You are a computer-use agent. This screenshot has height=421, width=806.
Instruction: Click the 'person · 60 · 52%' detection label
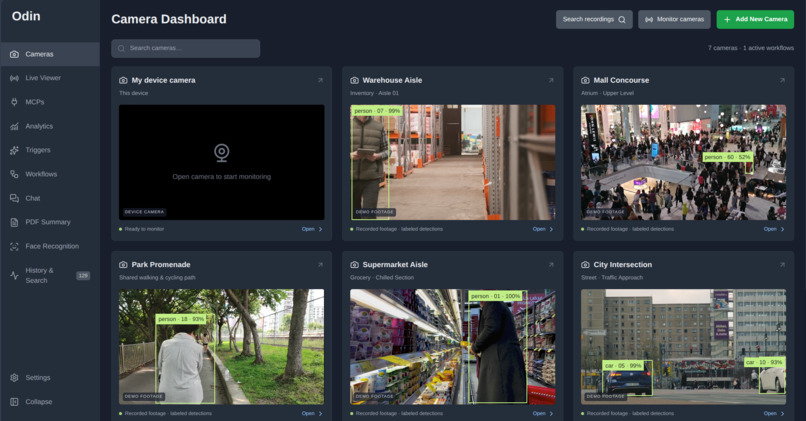pyautogui.click(x=727, y=157)
